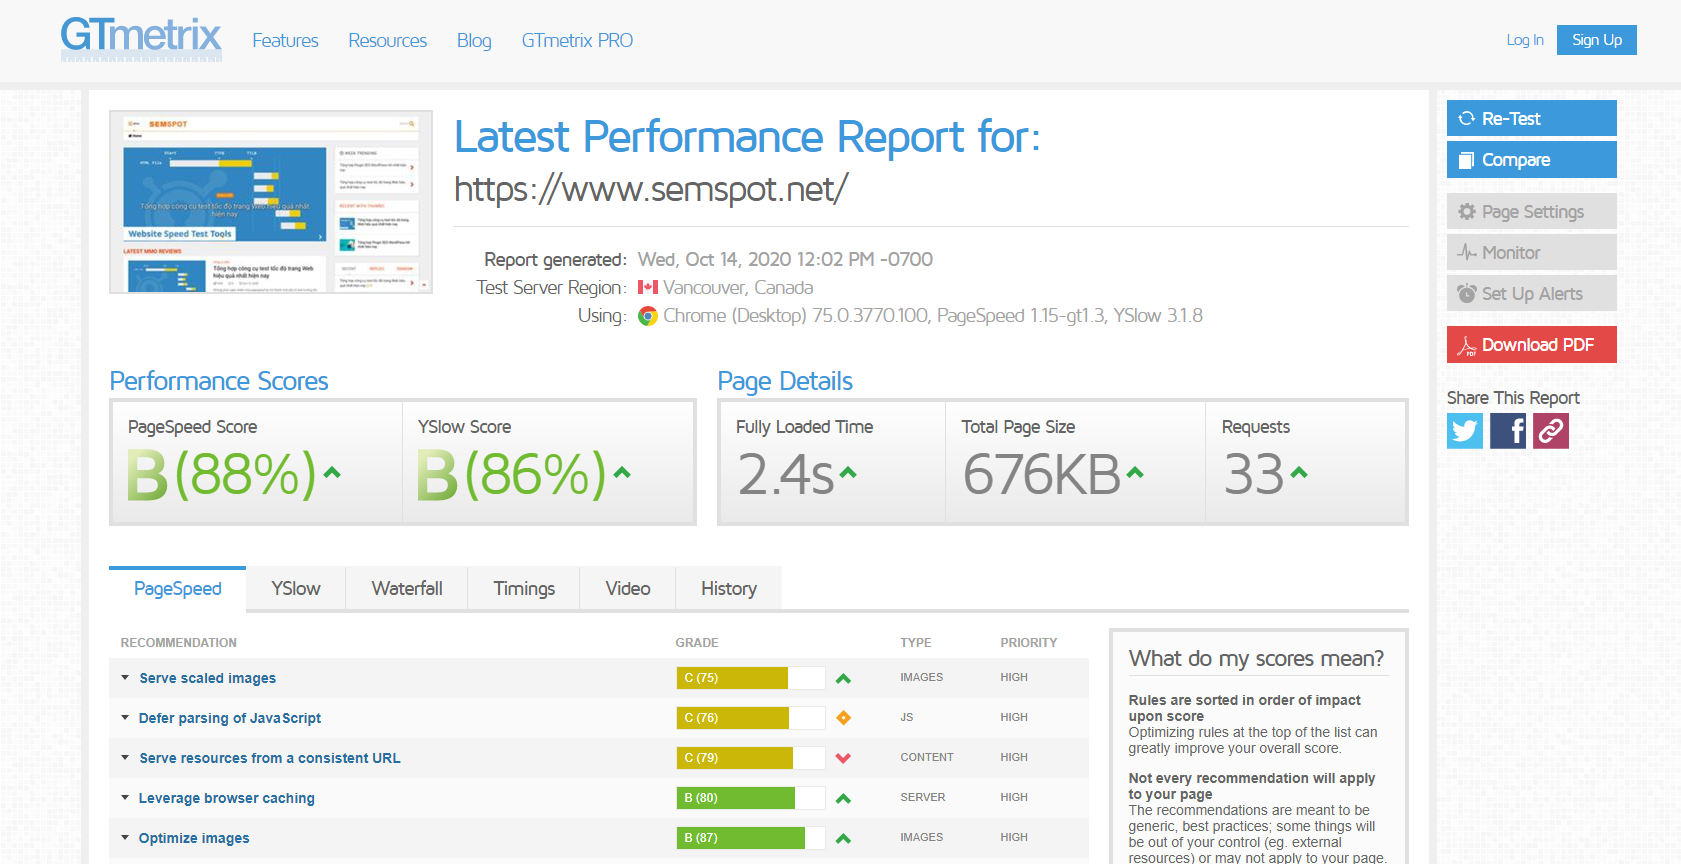Click orange diamond in Defer parsing row
The image size is (1681, 864).
(843, 718)
